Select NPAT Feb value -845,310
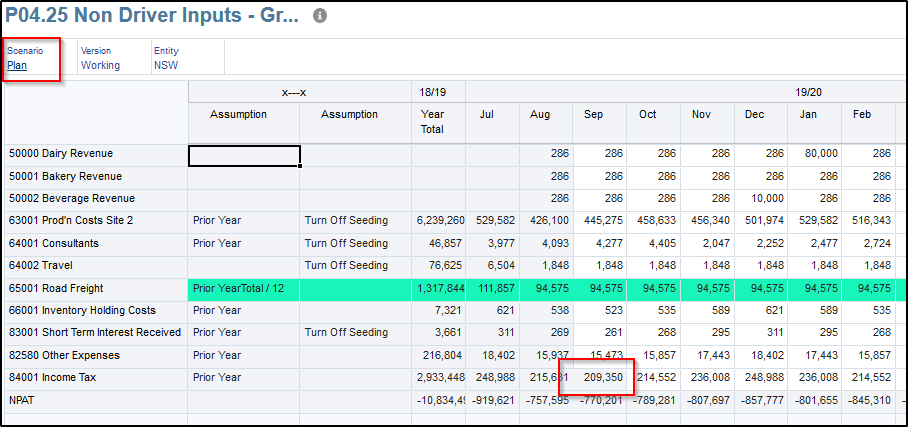Screen dimensions: 908x427 pyautogui.click(x=869, y=400)
